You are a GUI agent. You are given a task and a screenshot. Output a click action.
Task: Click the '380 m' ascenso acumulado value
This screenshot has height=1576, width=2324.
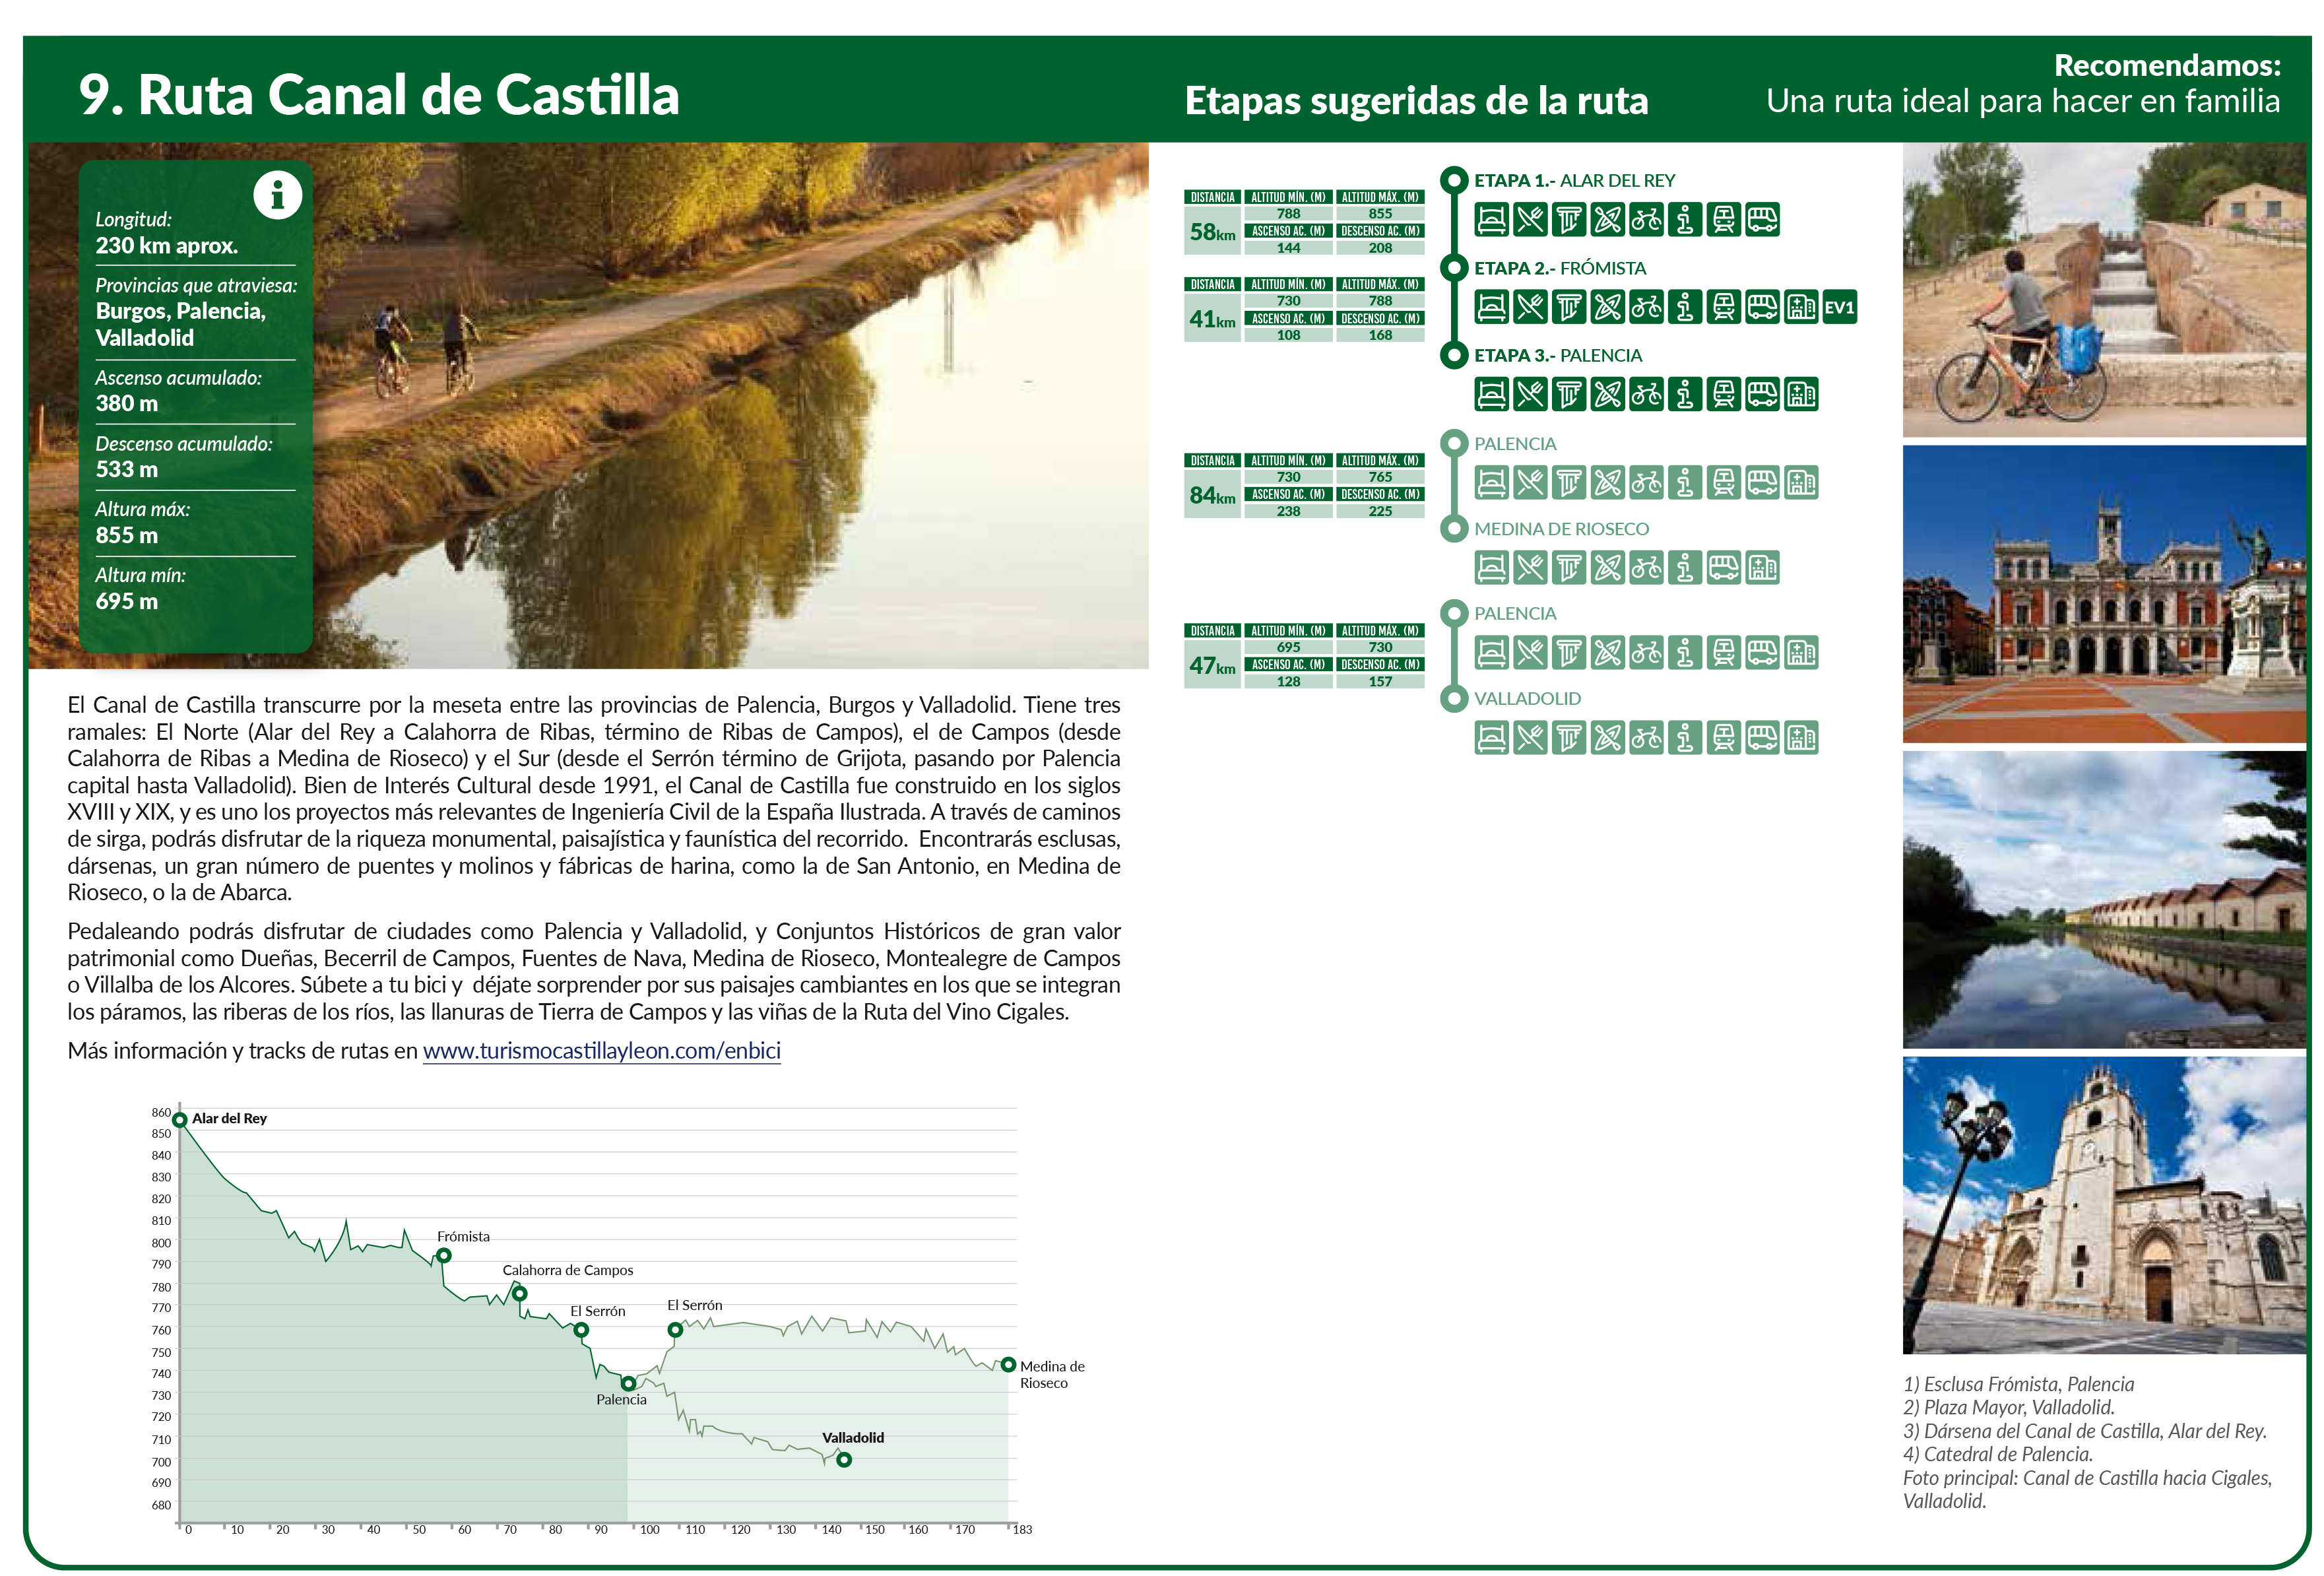point(126,403)
